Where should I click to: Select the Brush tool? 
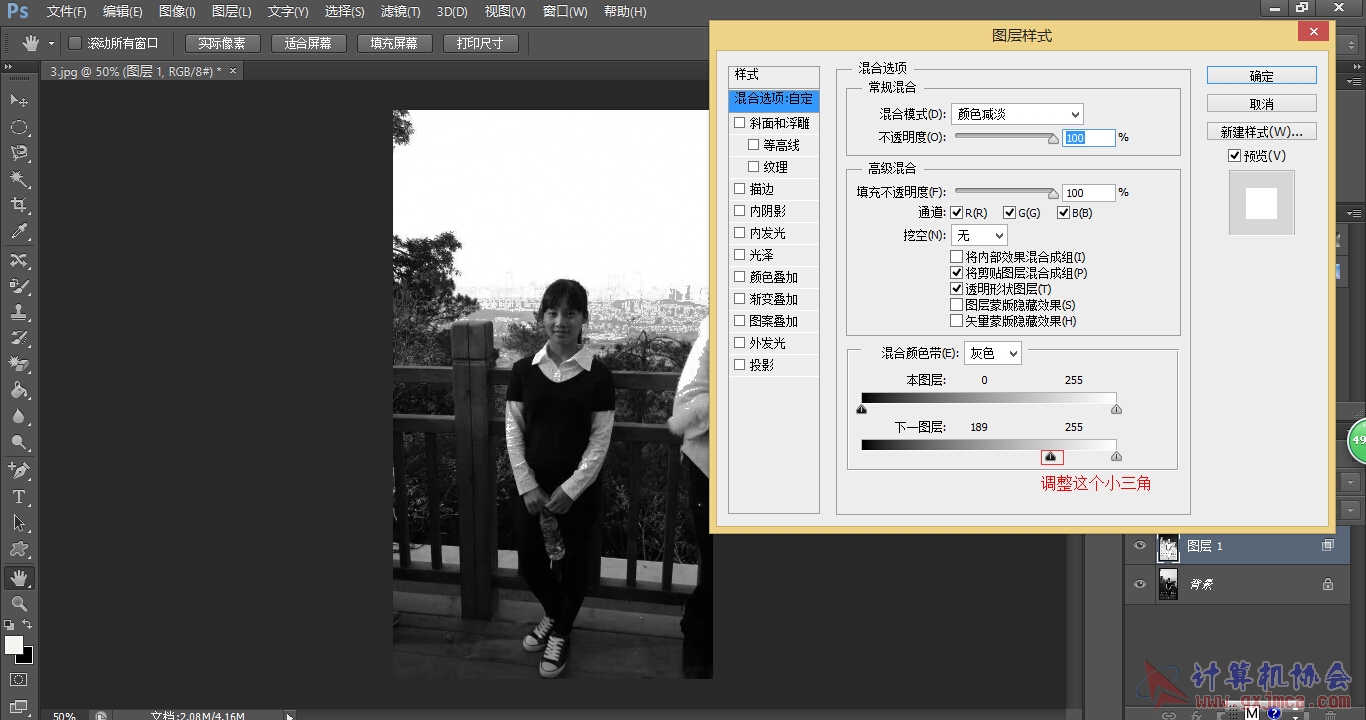tap(19, 286)
